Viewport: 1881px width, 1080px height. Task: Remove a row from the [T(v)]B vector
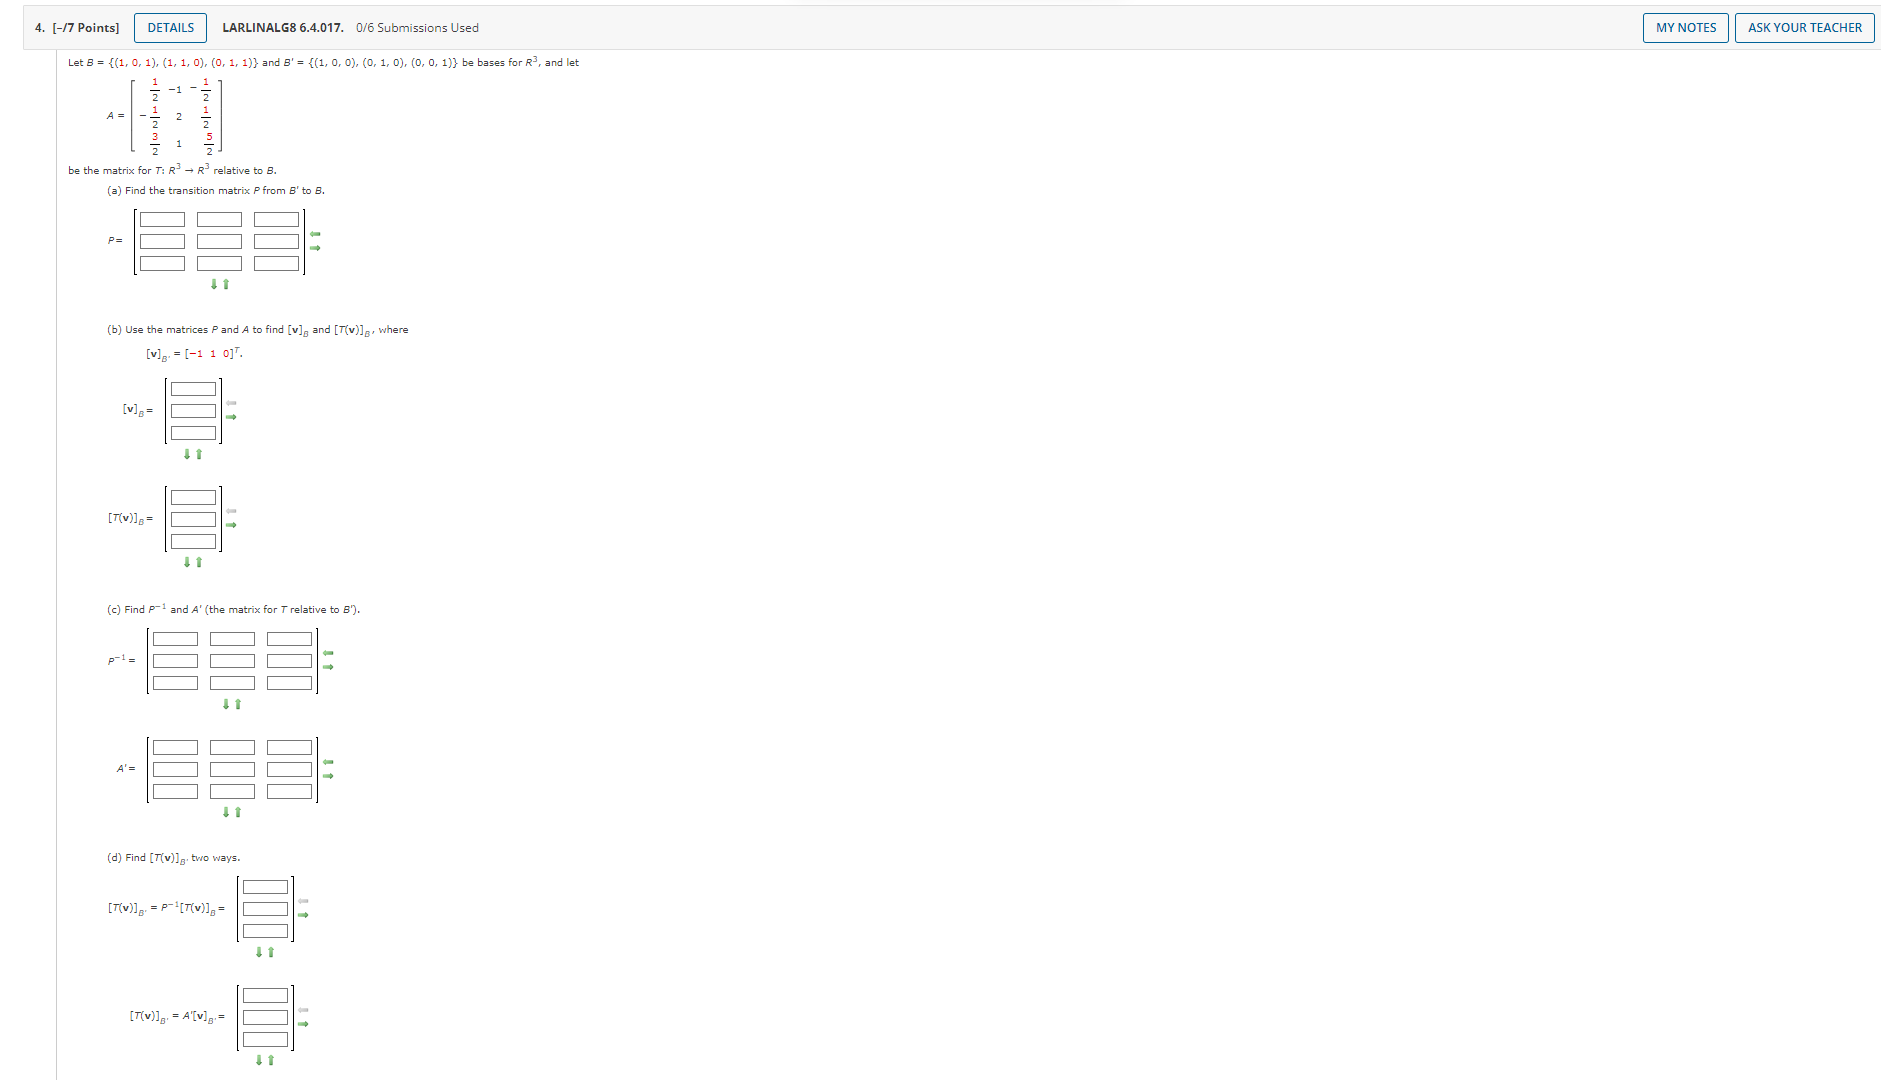tap(199, 562)
